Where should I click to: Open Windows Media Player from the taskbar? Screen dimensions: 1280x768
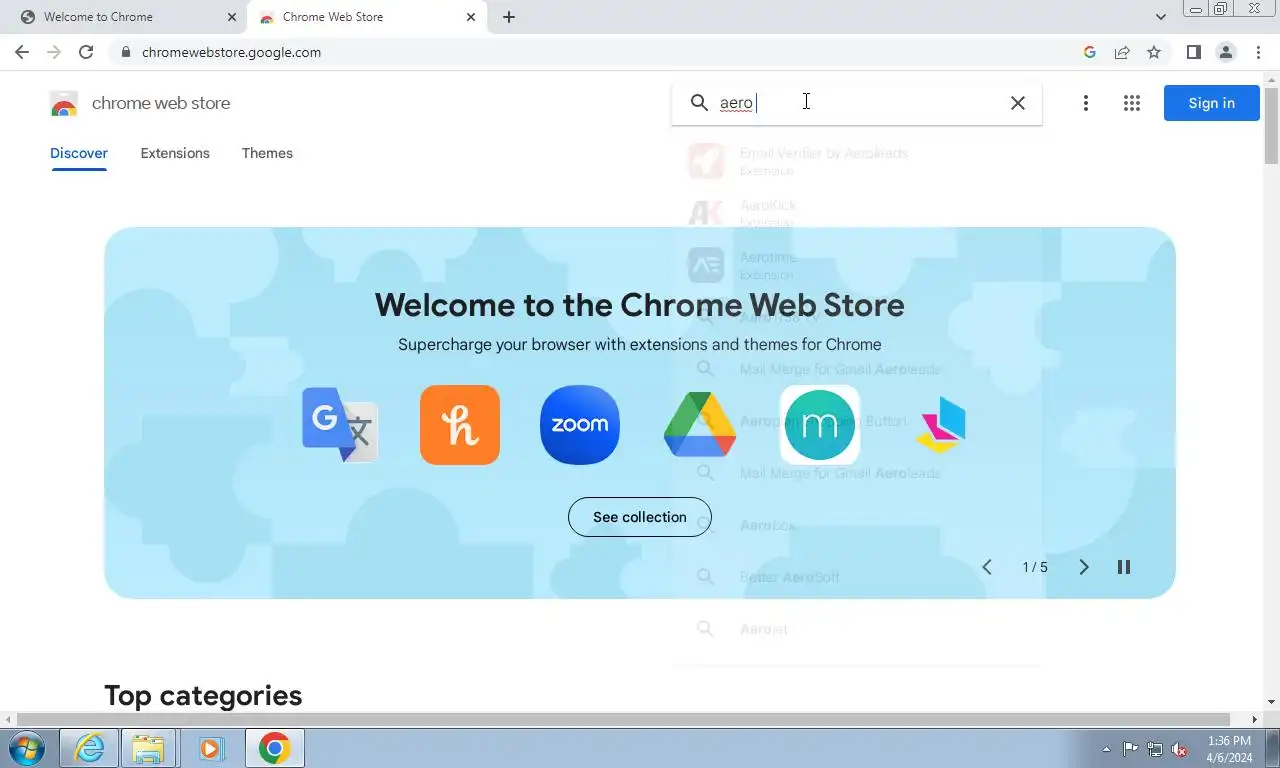(210, 748)
